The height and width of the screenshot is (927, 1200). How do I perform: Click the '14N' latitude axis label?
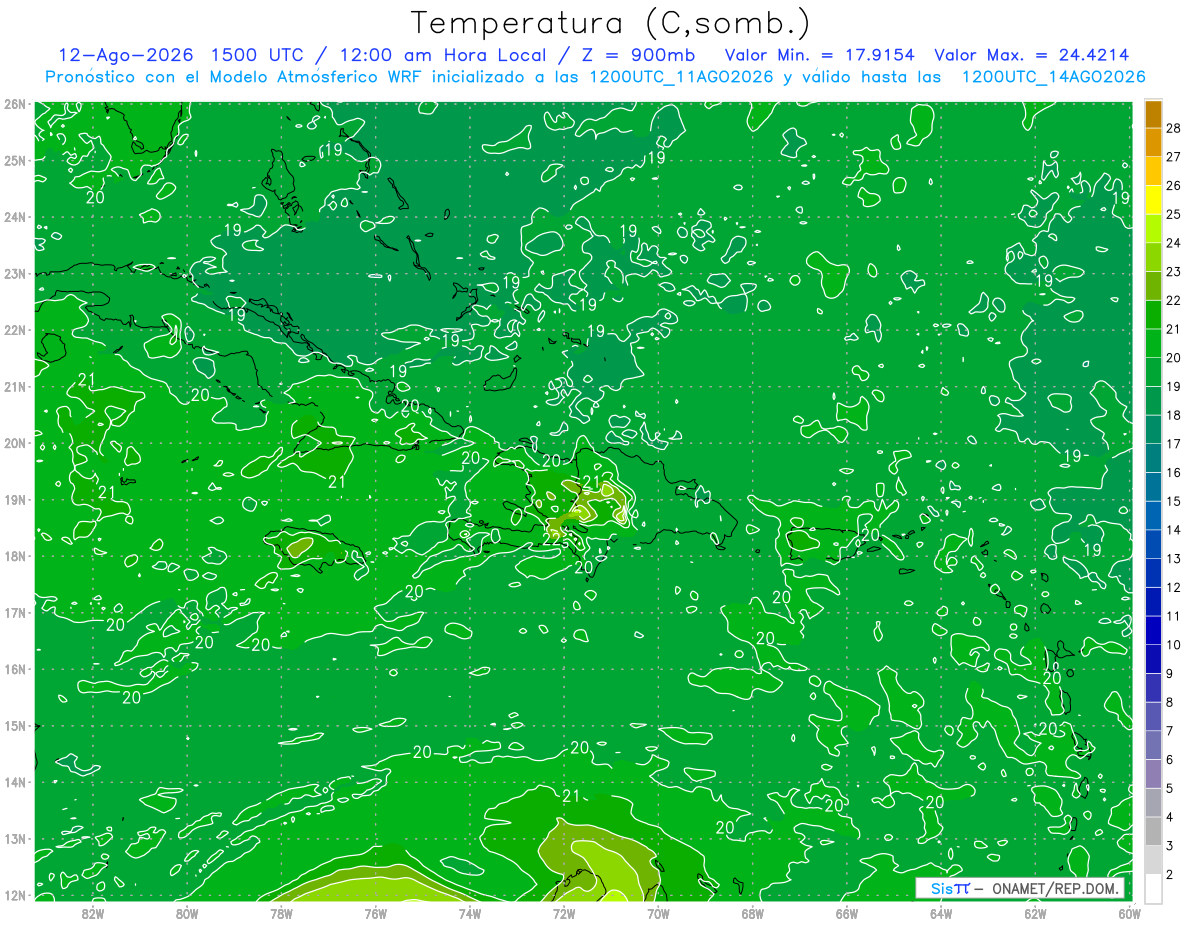[14, 782]
